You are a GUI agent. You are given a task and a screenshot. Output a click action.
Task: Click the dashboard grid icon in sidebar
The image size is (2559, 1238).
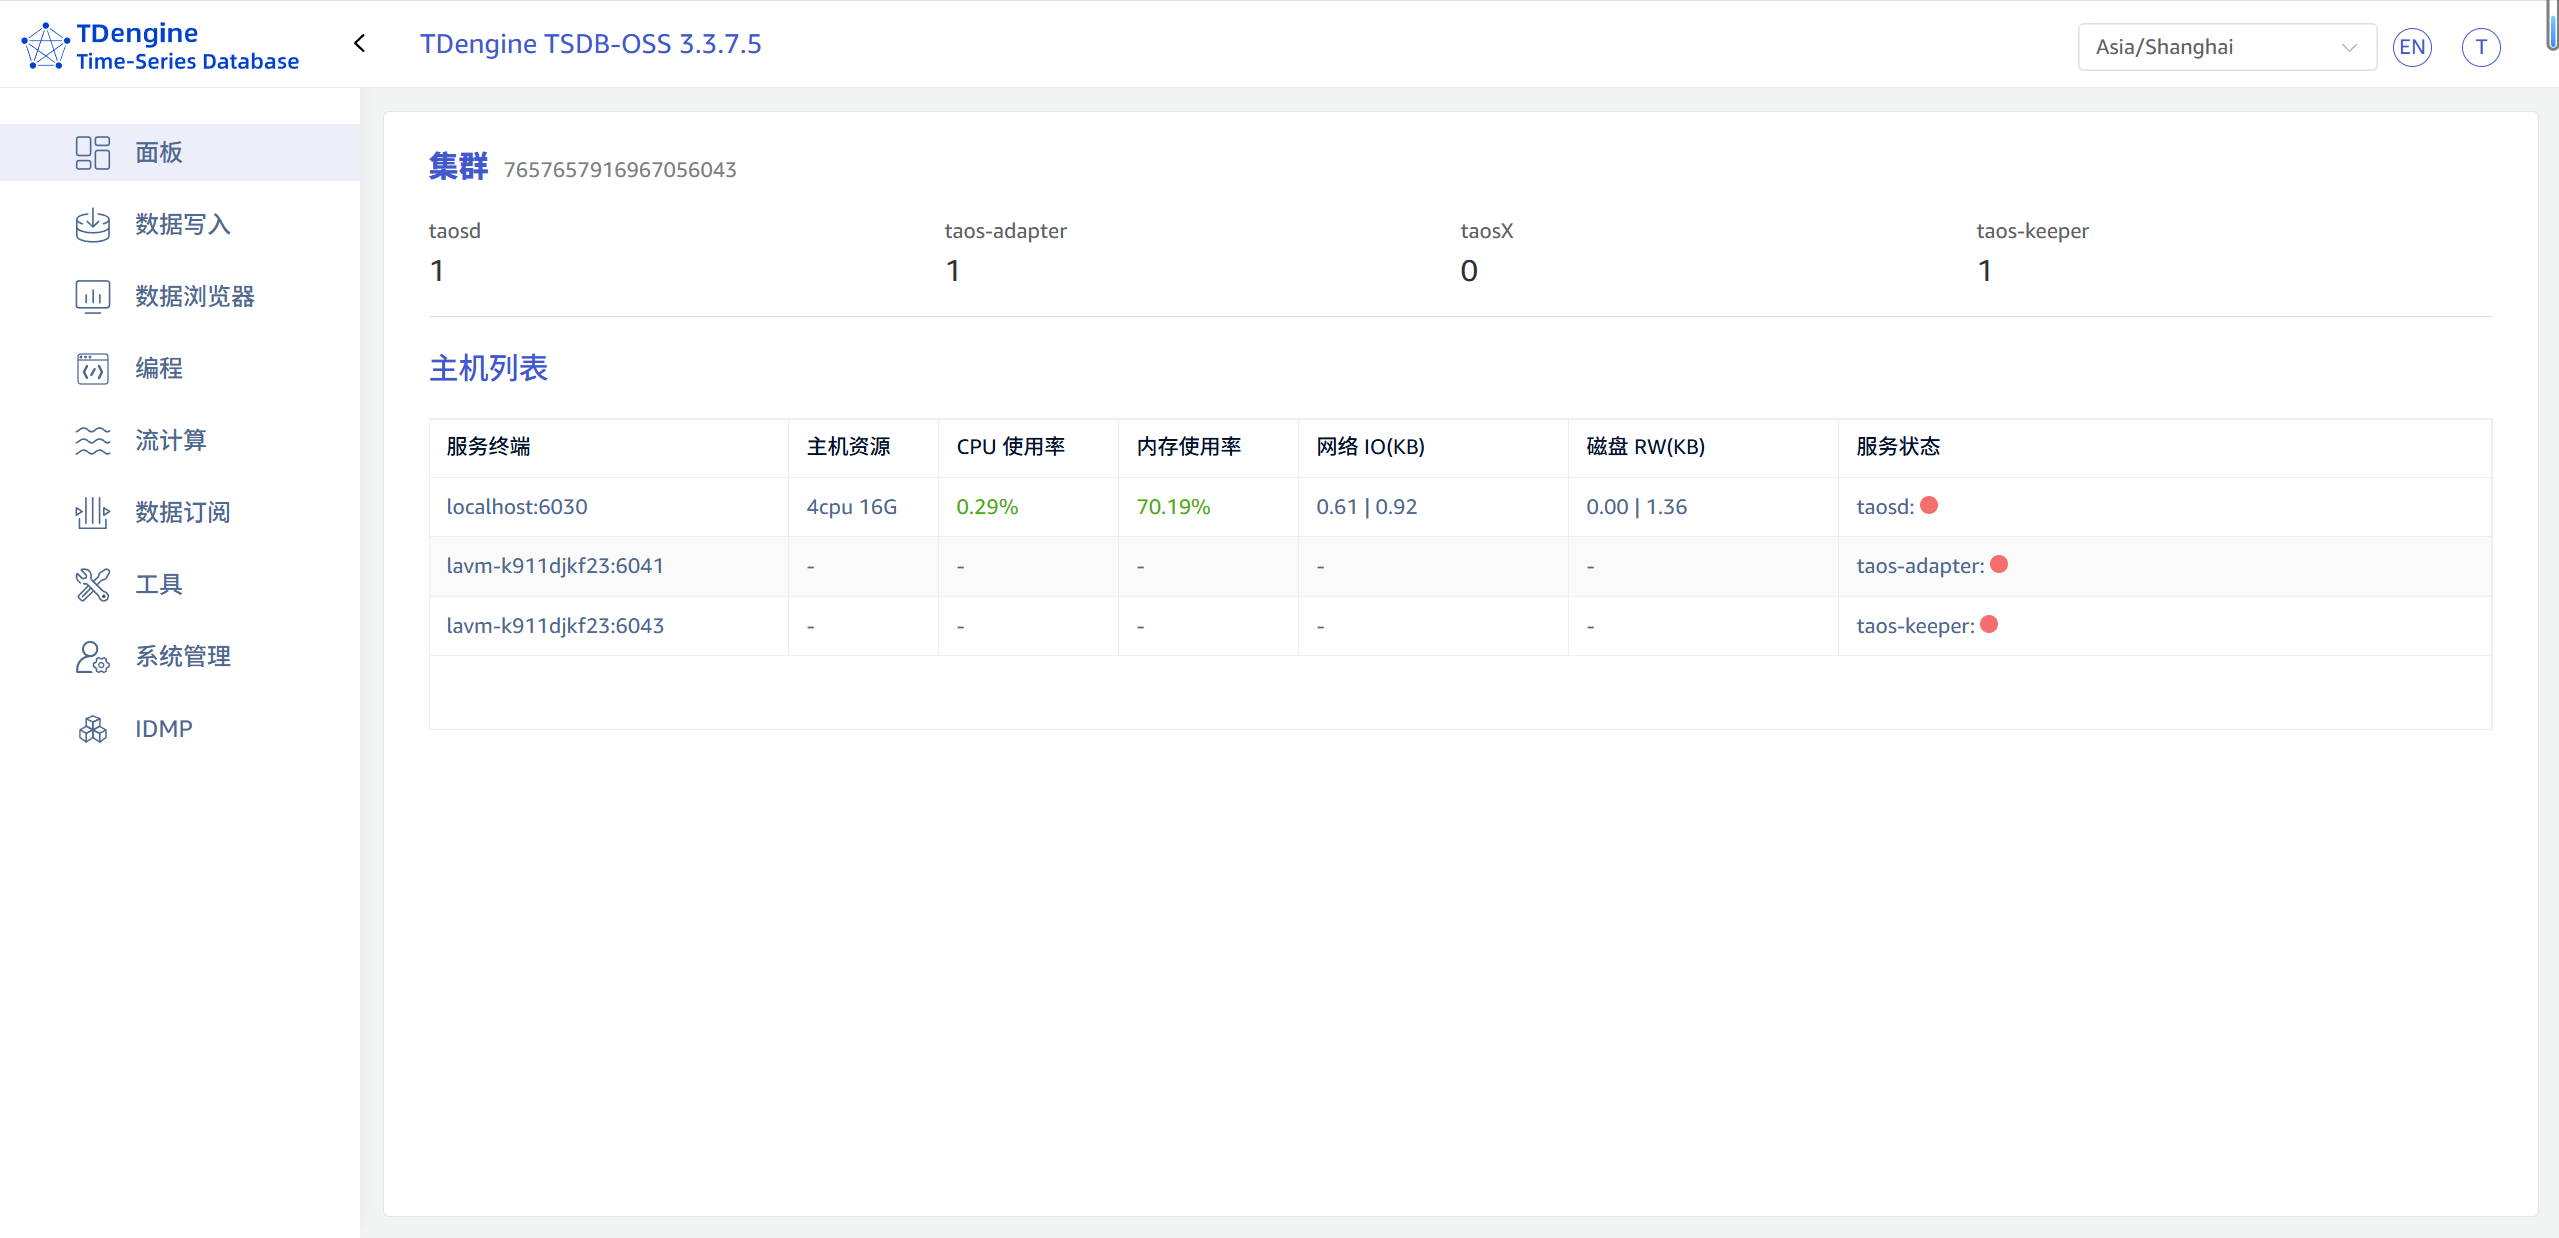(92, 152)
